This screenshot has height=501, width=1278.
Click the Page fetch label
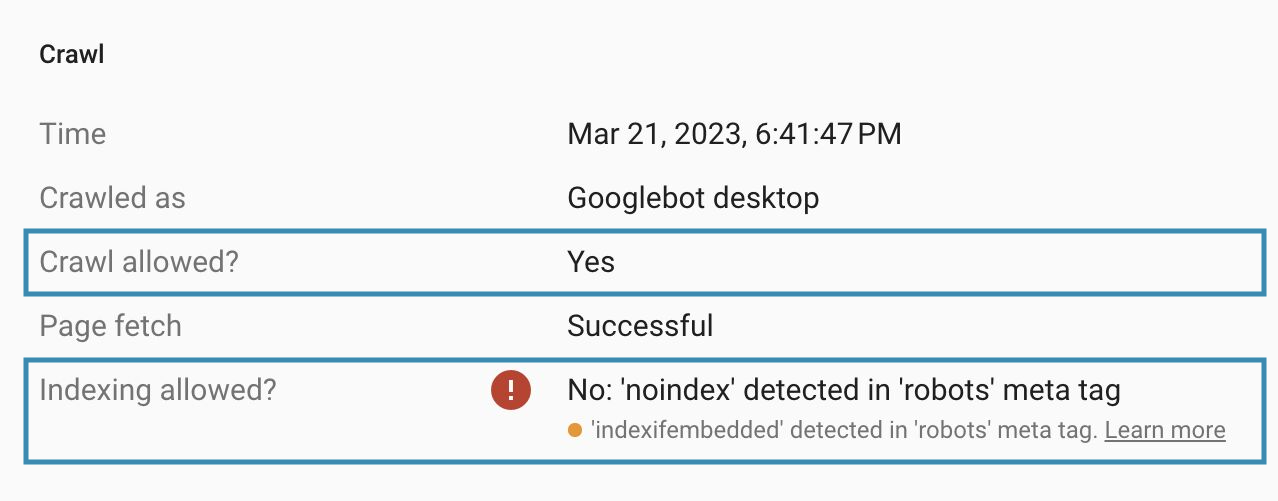[x=110, y=326]
